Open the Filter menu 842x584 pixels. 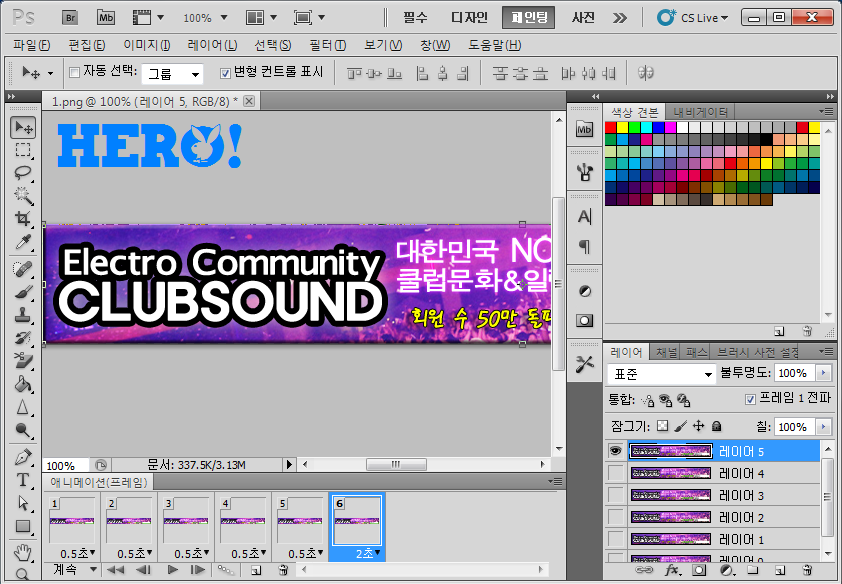coord(328,45)
